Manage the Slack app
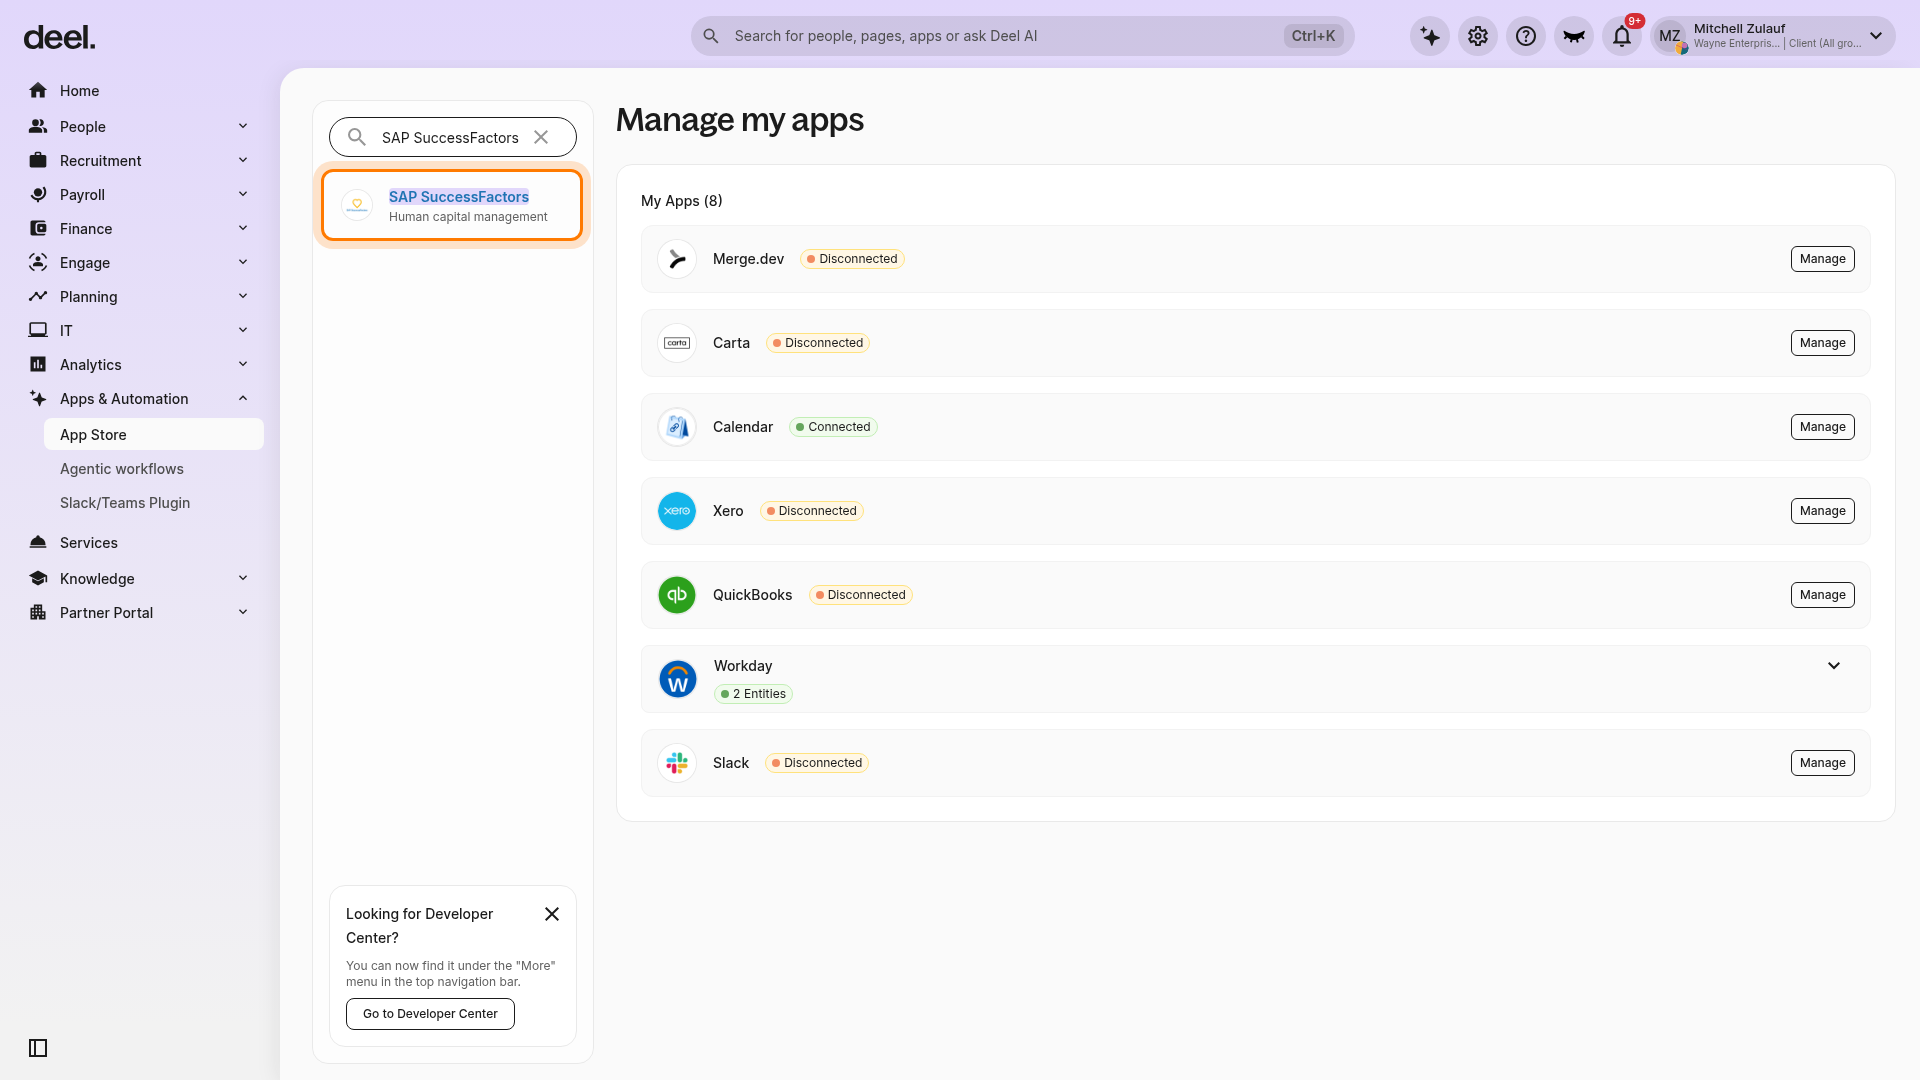Screen dimensions: 1920x1080 click(1822, 763)
